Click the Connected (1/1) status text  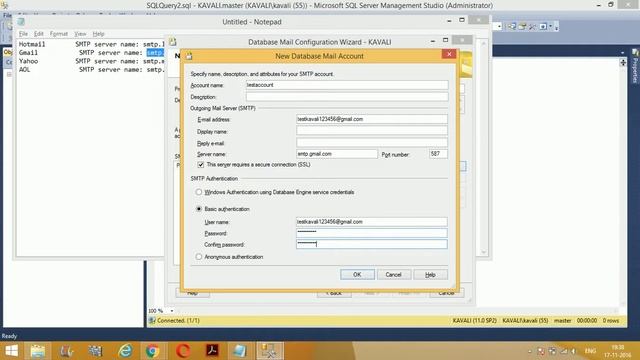pyautogui.click(x=178, y=321)
